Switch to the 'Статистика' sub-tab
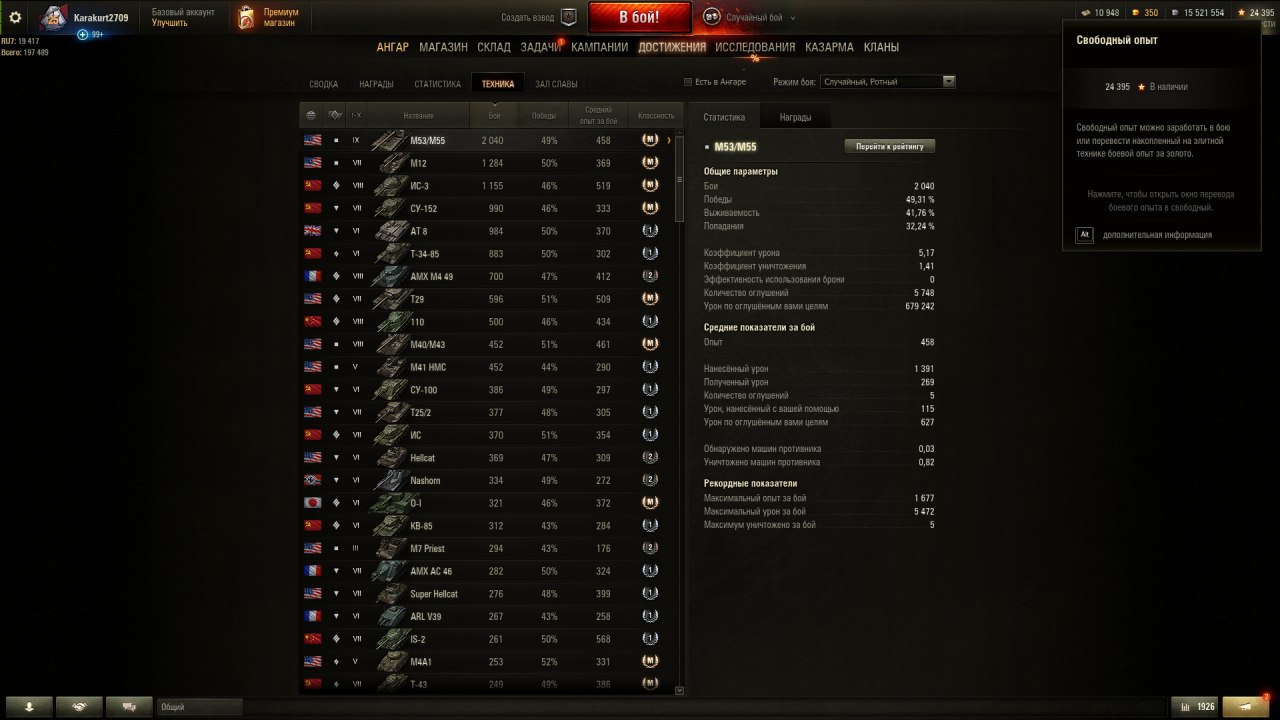This screenshot has height=720, width=1280. (x=437, y=84)
